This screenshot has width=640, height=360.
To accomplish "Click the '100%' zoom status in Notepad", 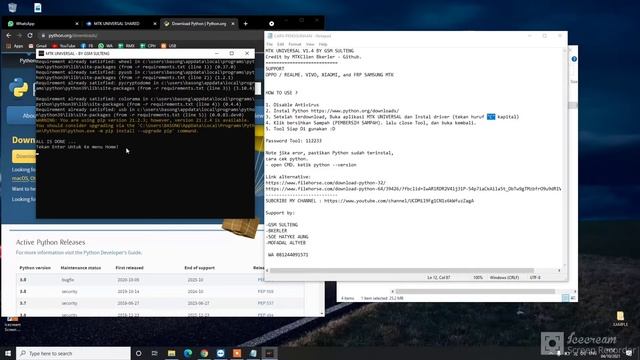I will [478, 278].
